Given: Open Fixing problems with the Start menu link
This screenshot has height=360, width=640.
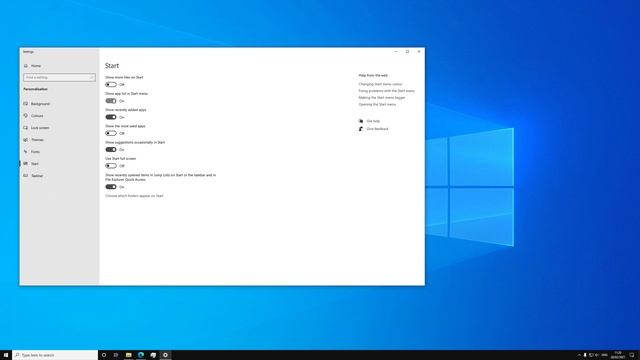Looking at the screenshot, I should pos(387,91).
